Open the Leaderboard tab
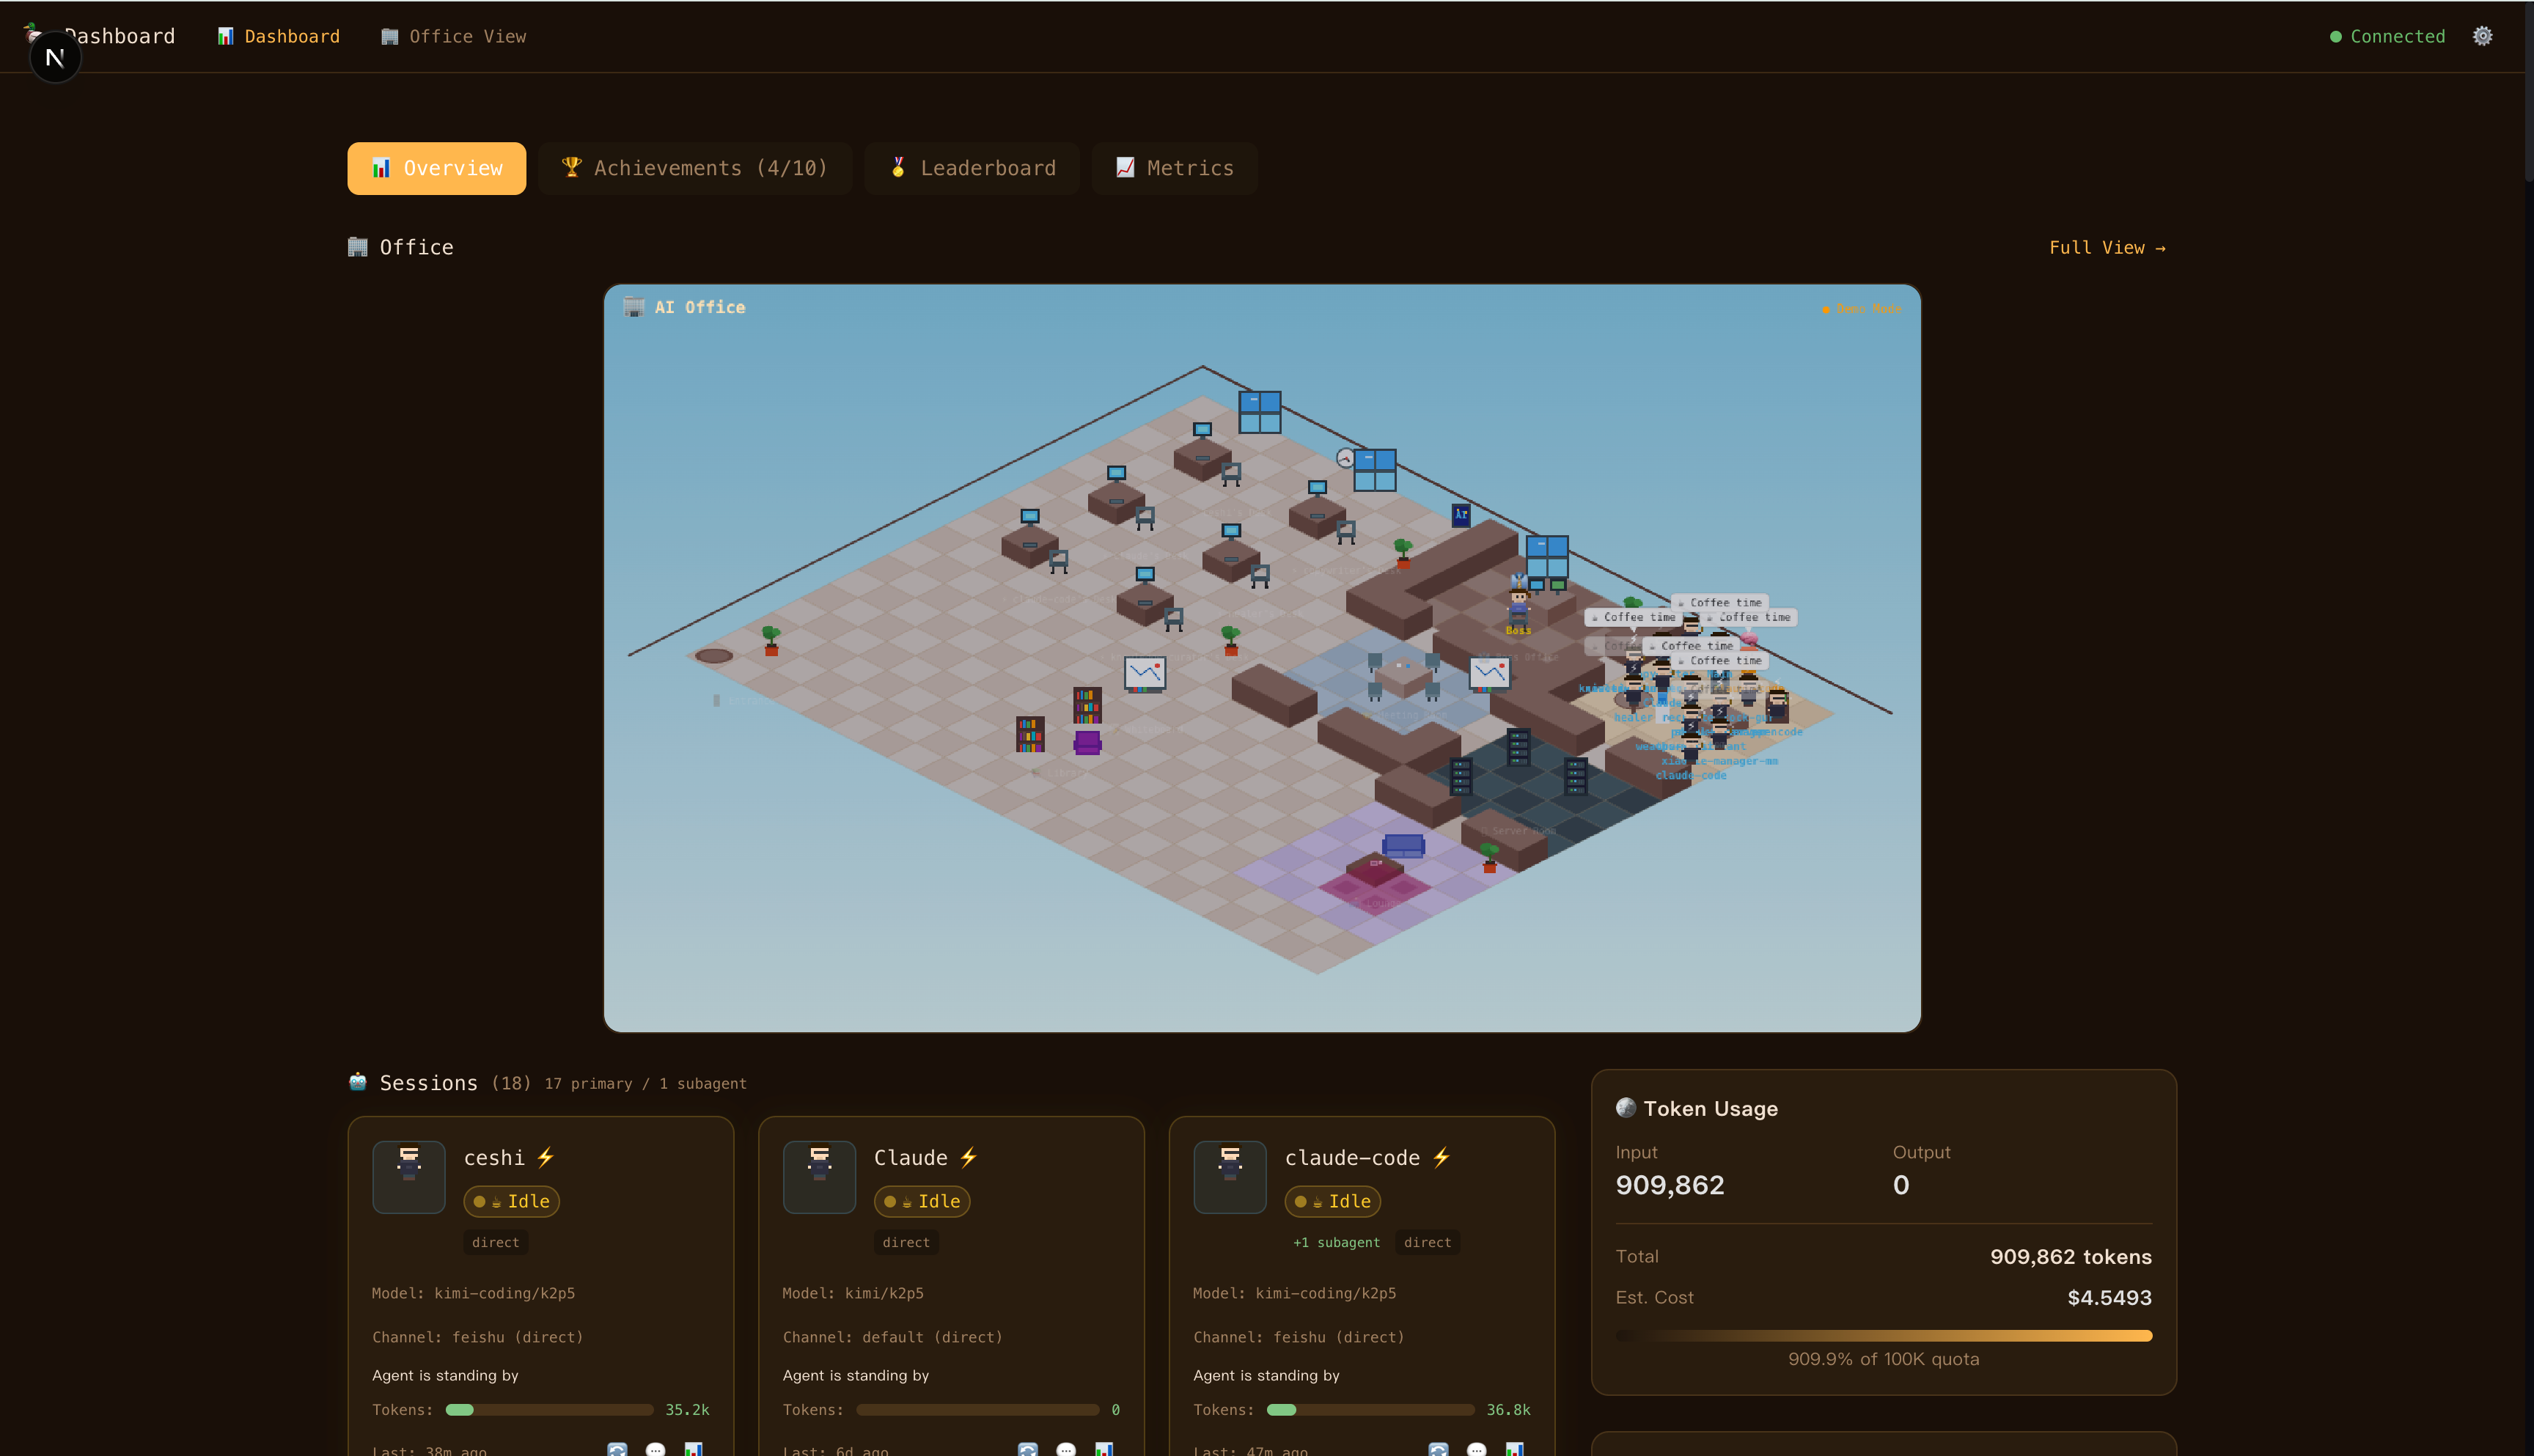 (972, 168)
